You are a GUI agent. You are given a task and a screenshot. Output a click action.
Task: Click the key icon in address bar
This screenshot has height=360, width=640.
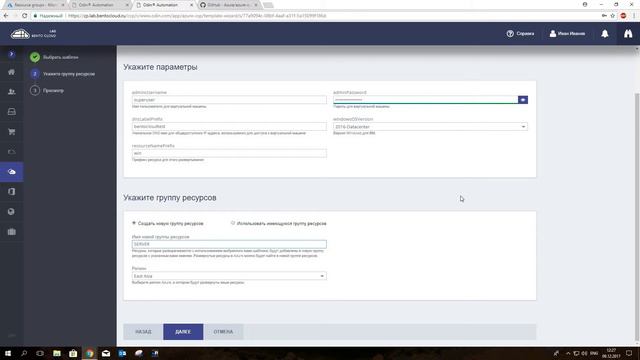pyautogui.click(x=604, y=16)
